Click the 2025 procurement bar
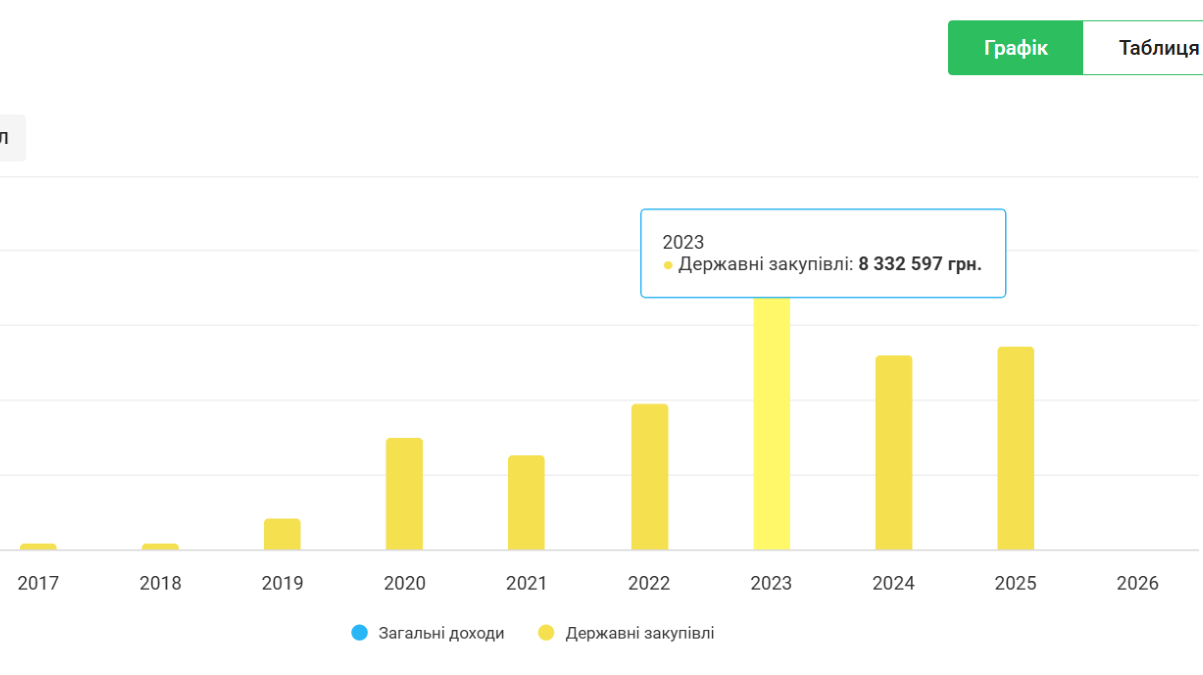 pyautogui.click(x=1015, y=448)
